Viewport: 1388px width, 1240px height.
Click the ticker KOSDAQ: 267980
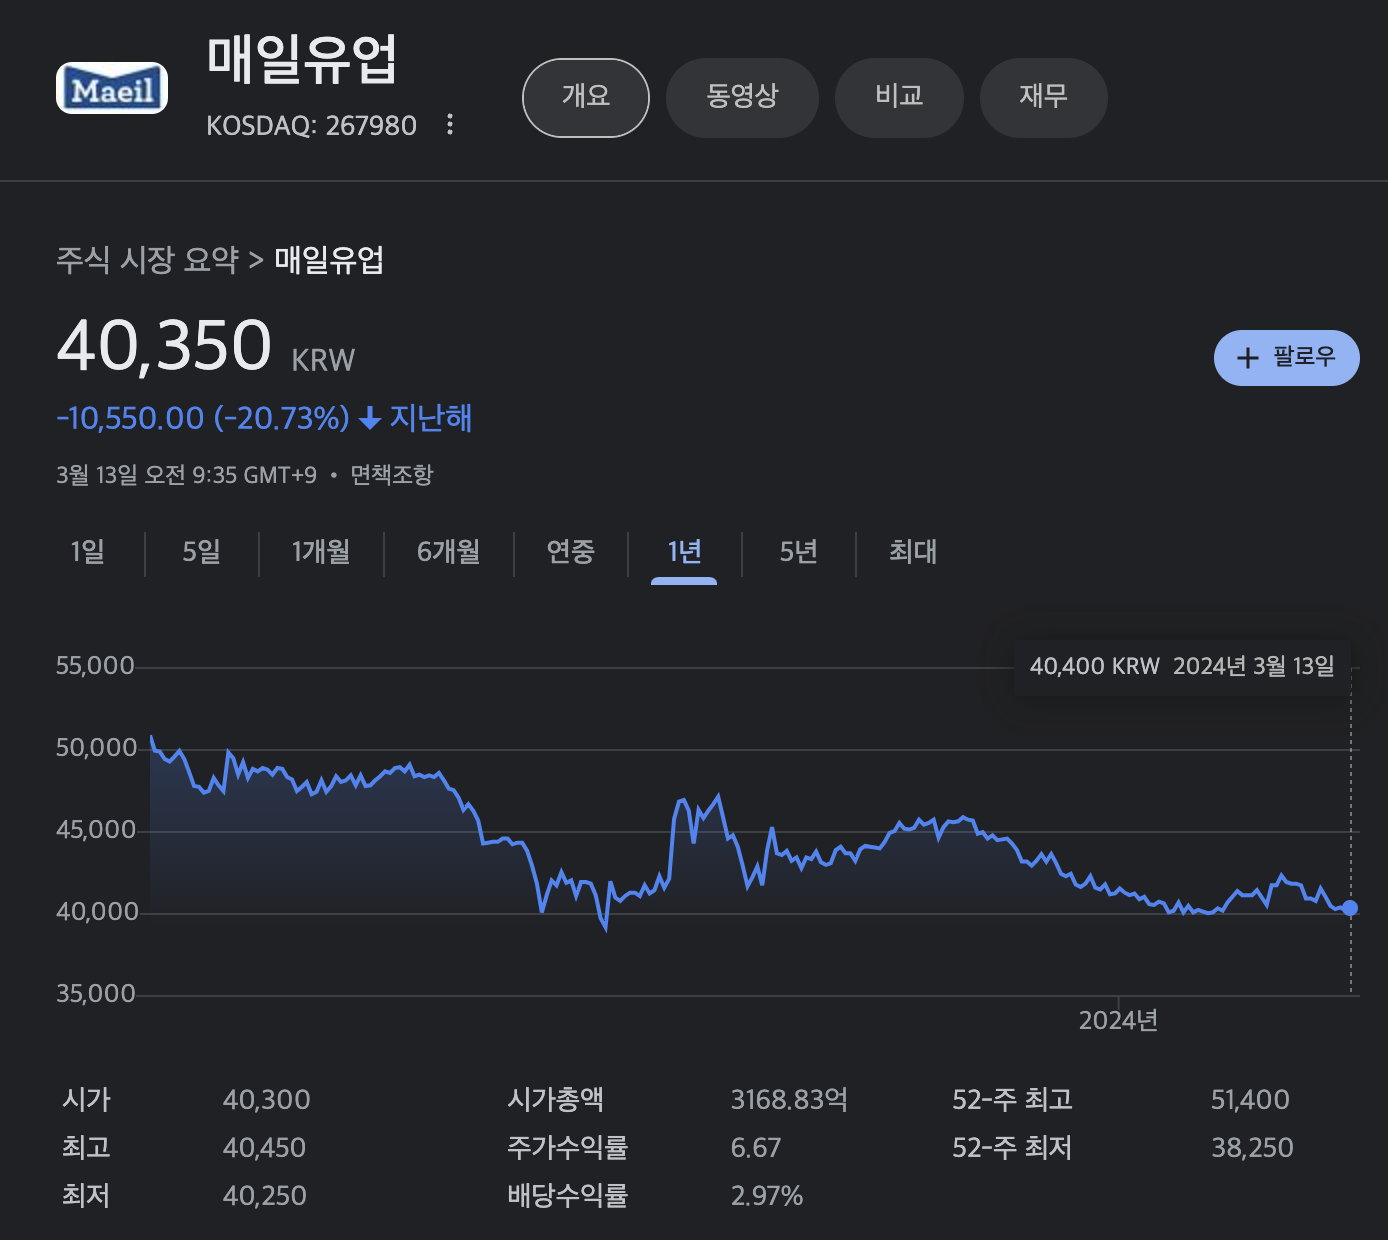(x=311, y=125)
